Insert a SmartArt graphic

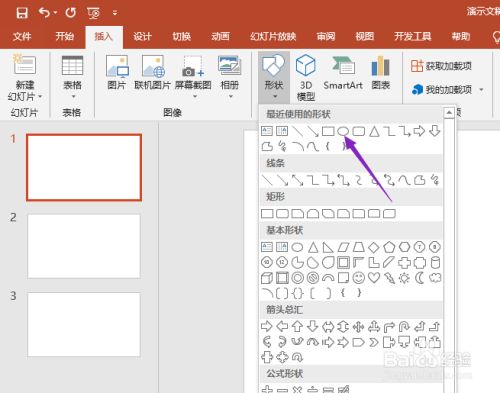click(343, 73)
